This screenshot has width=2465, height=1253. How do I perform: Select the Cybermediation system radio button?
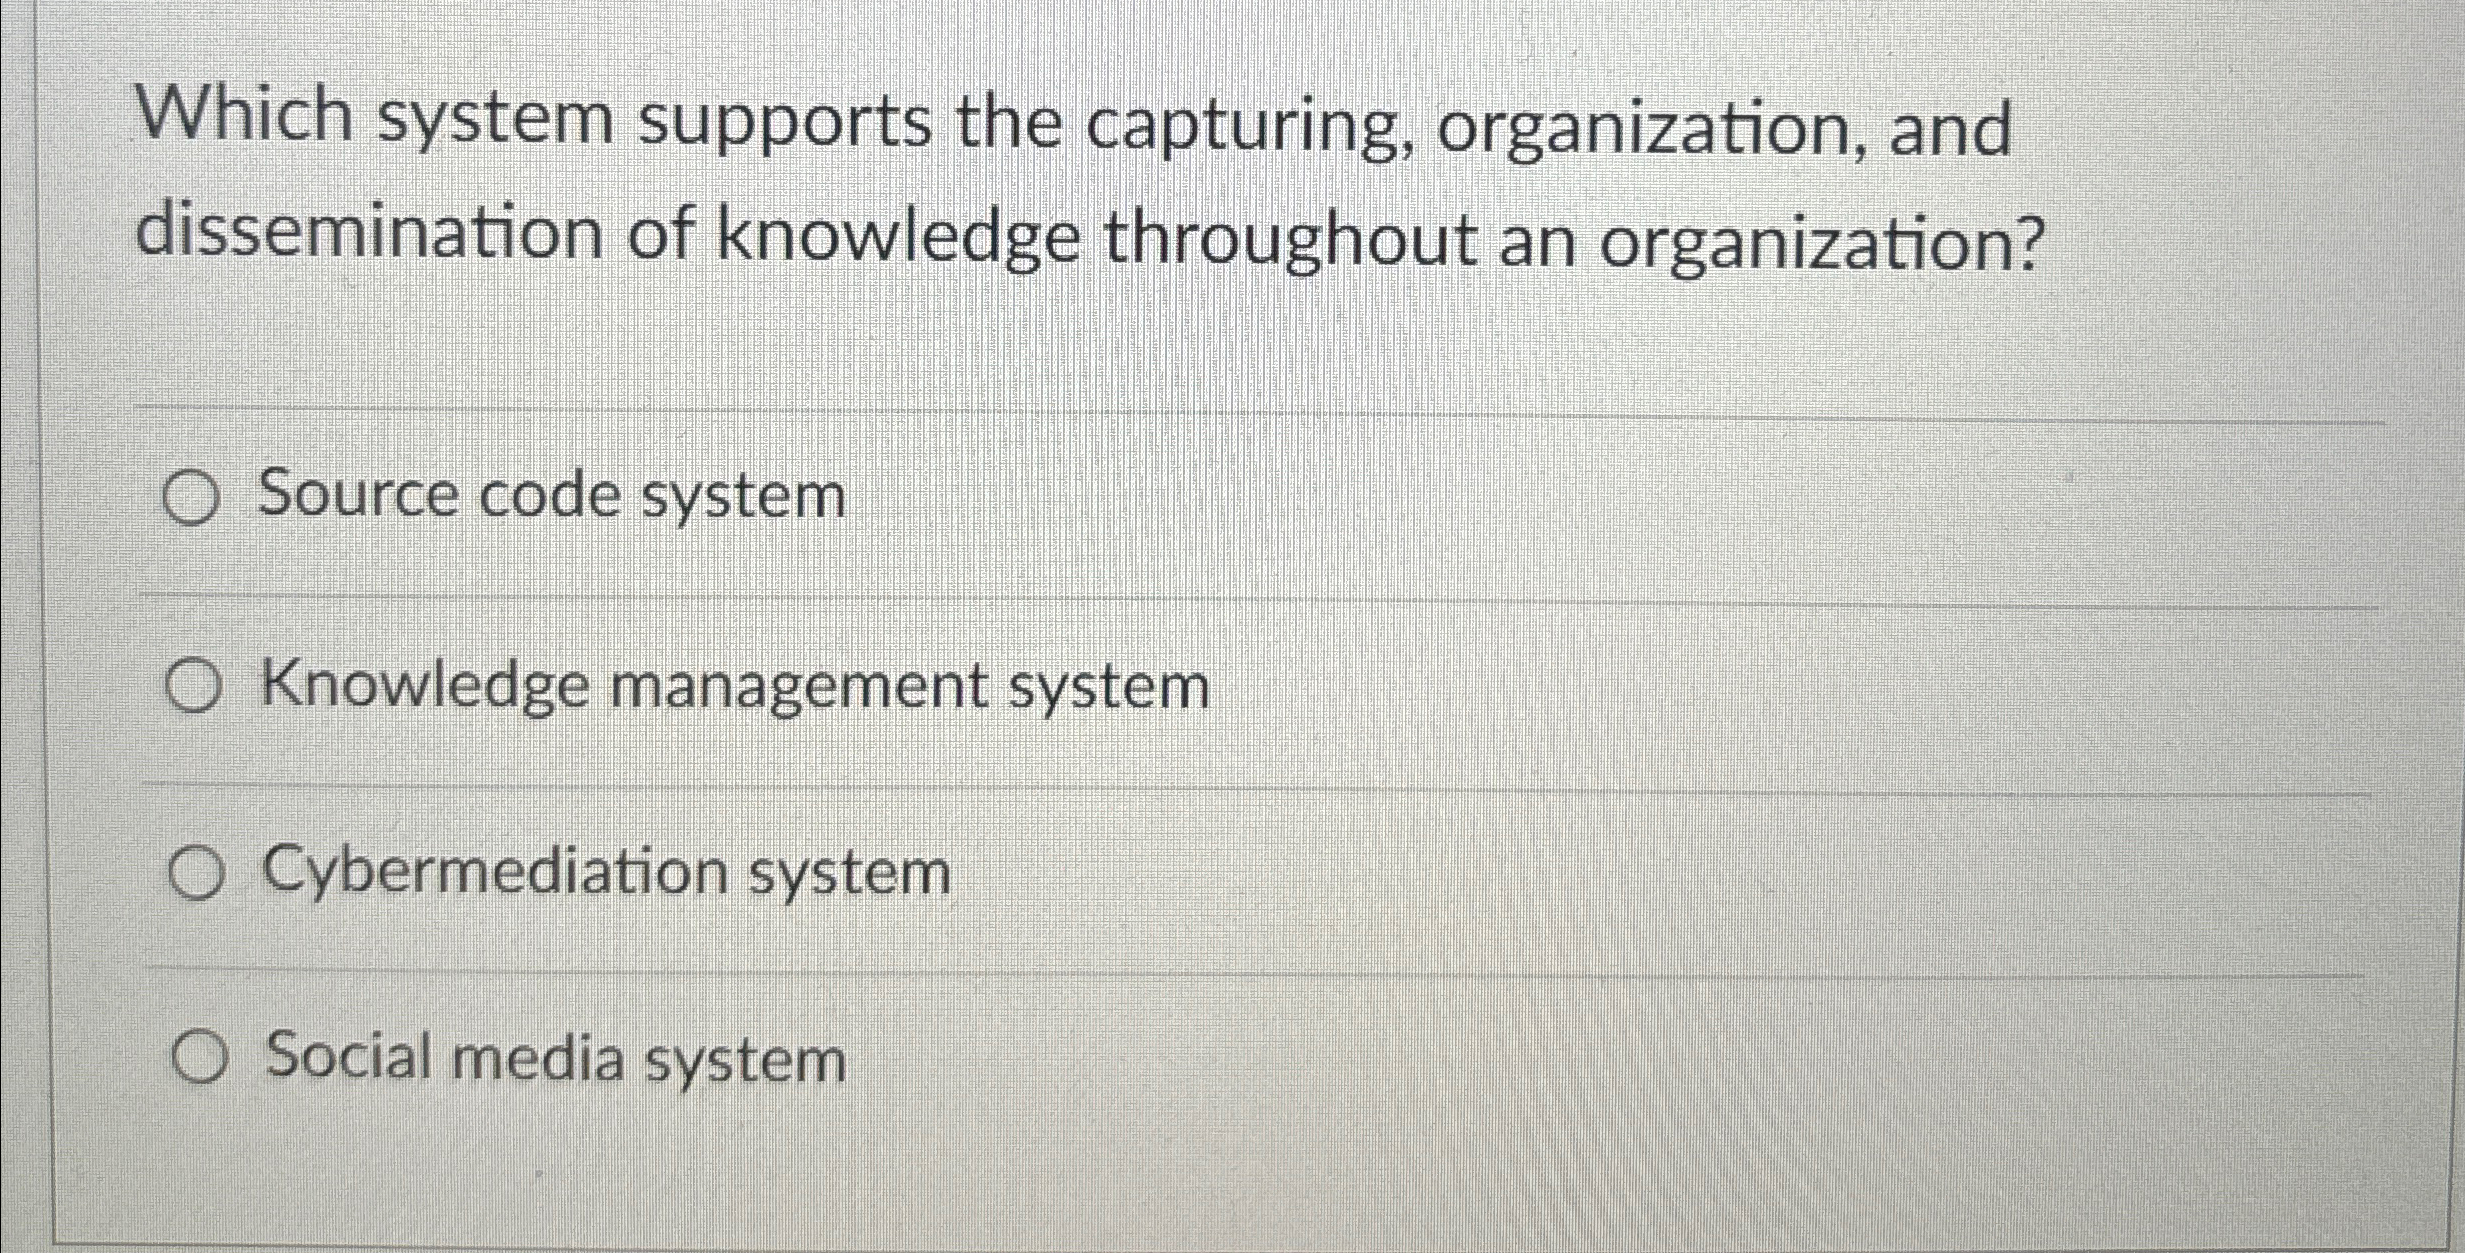[x=196, y=875]
